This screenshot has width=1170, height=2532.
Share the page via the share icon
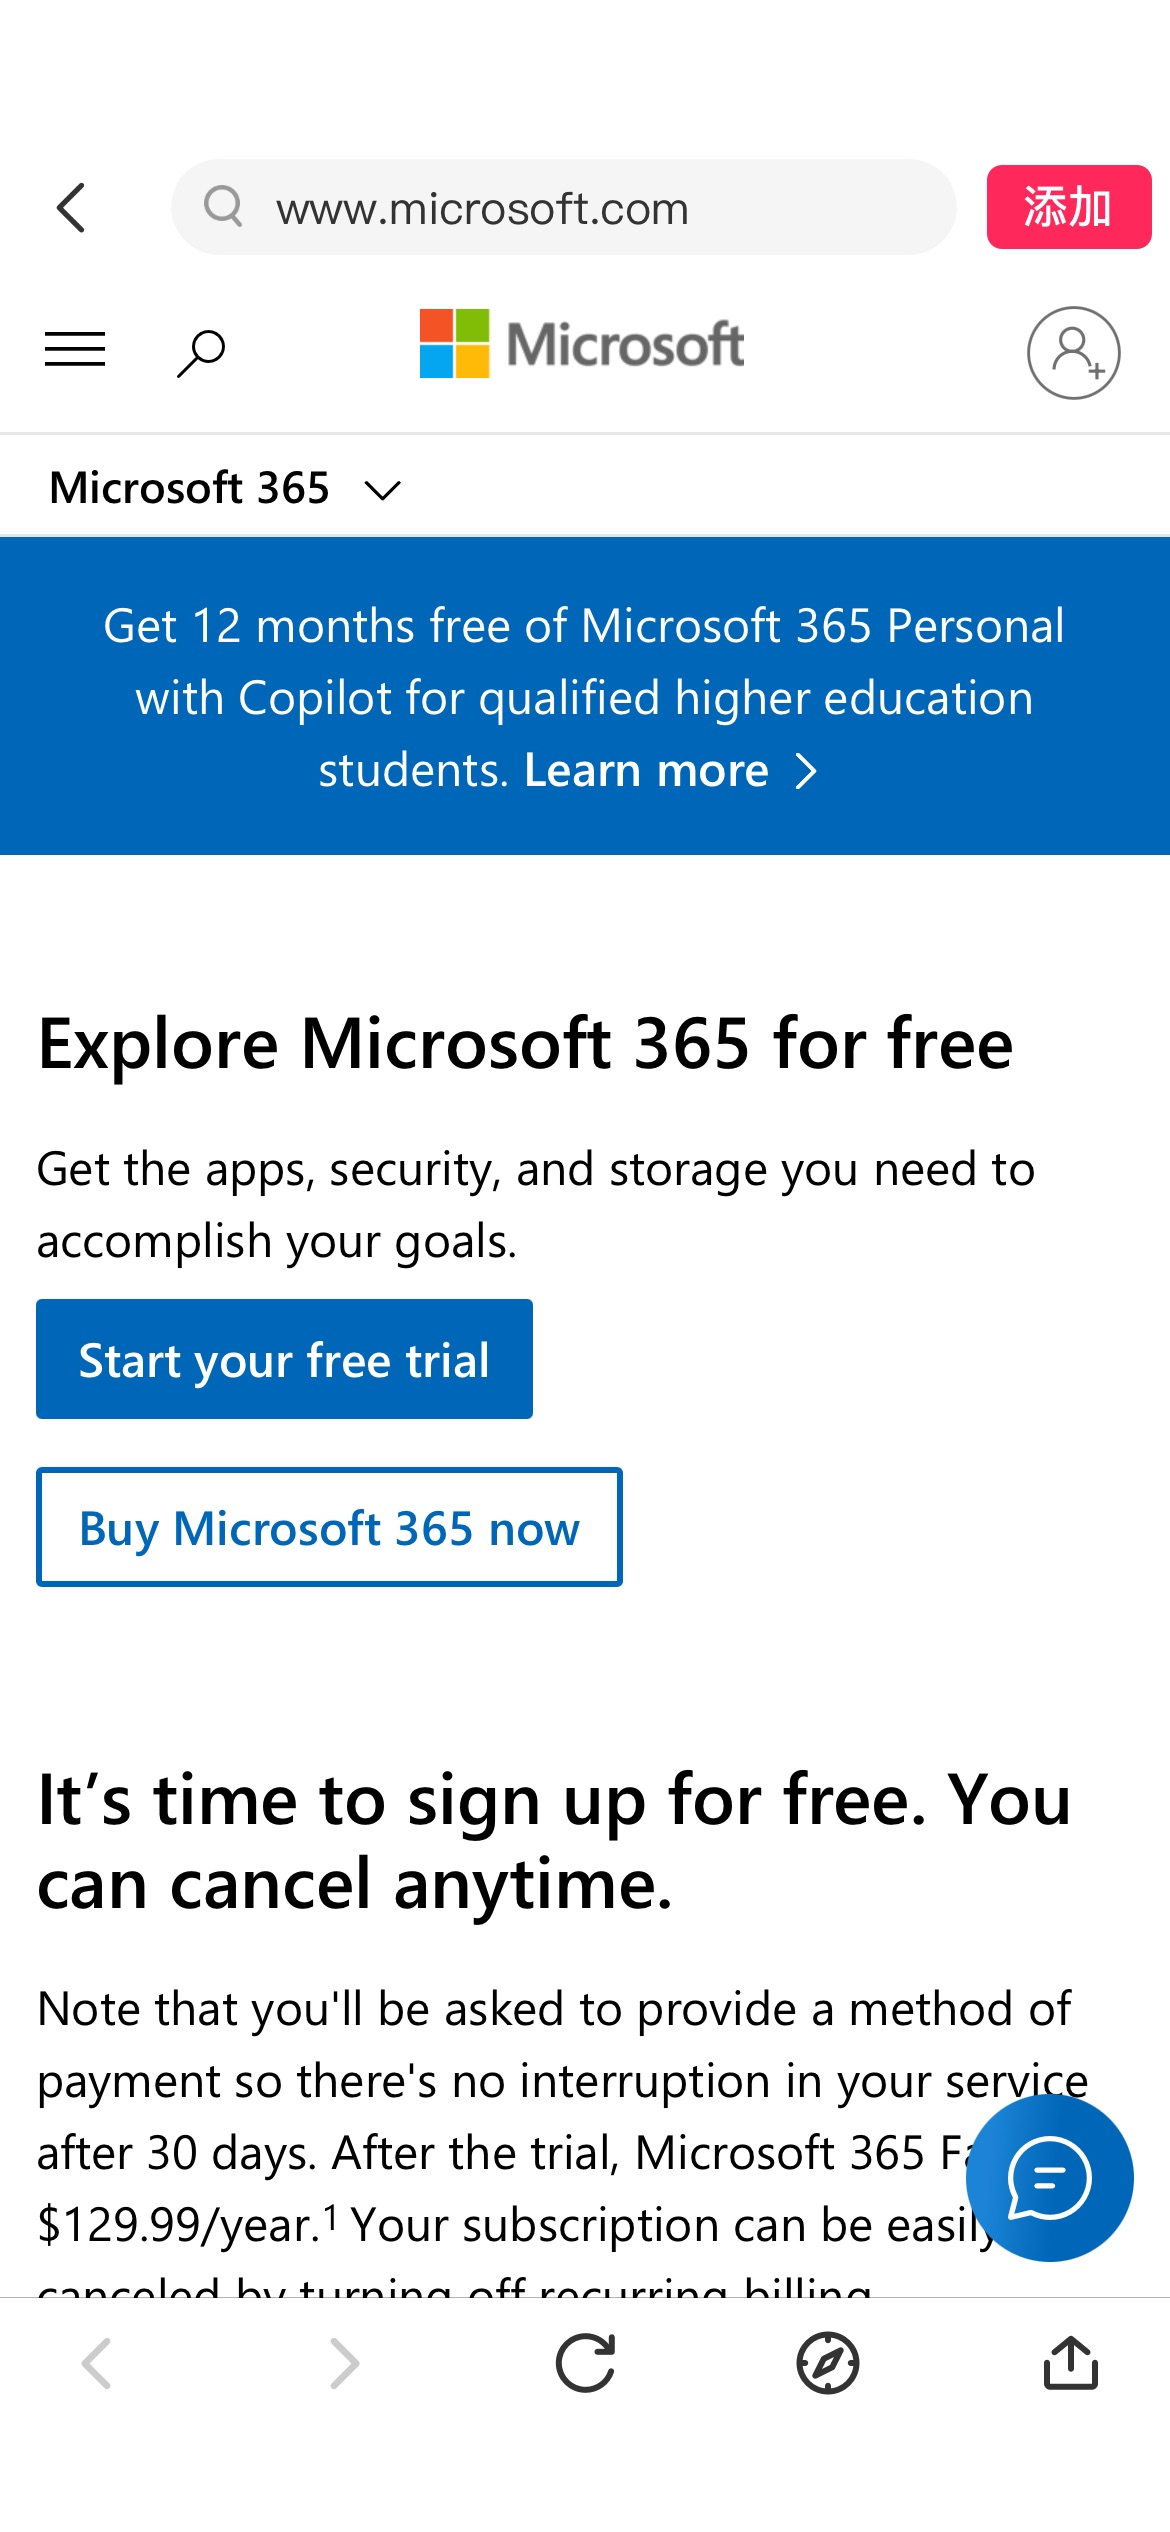click(x=1071, y=2362)
